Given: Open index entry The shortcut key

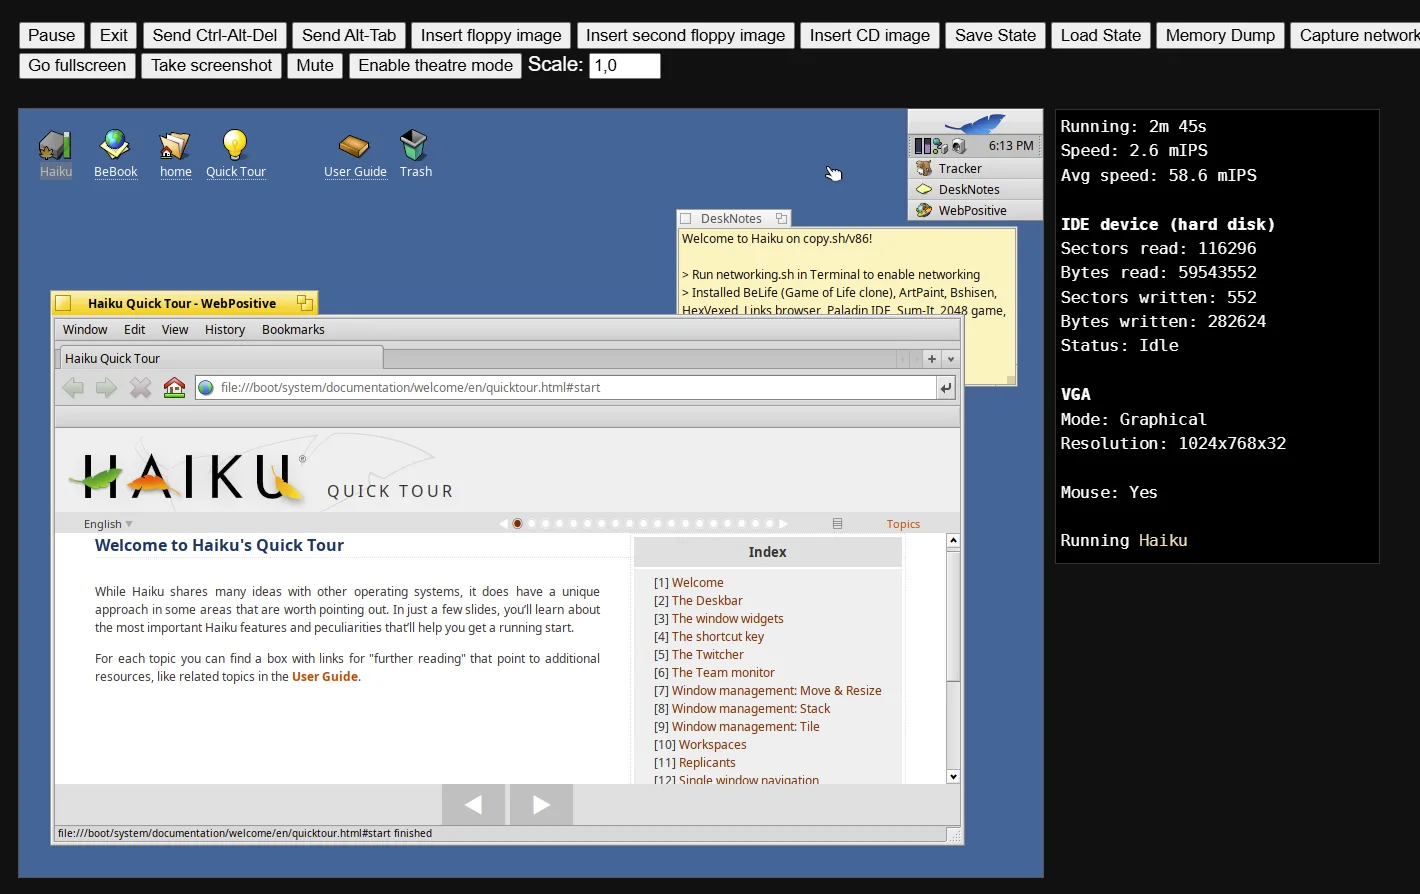Looking at the screenshot, I should tap(718, 637).
